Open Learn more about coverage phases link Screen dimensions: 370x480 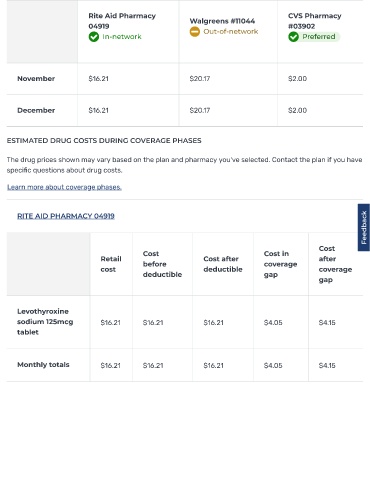tap(64, 187)
